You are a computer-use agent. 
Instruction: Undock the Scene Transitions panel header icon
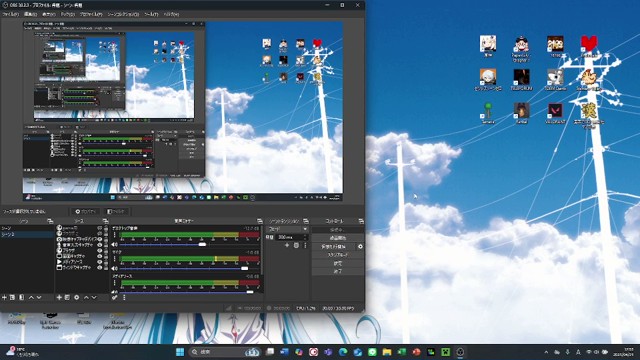pyautogui.click(x=306, y=221)
